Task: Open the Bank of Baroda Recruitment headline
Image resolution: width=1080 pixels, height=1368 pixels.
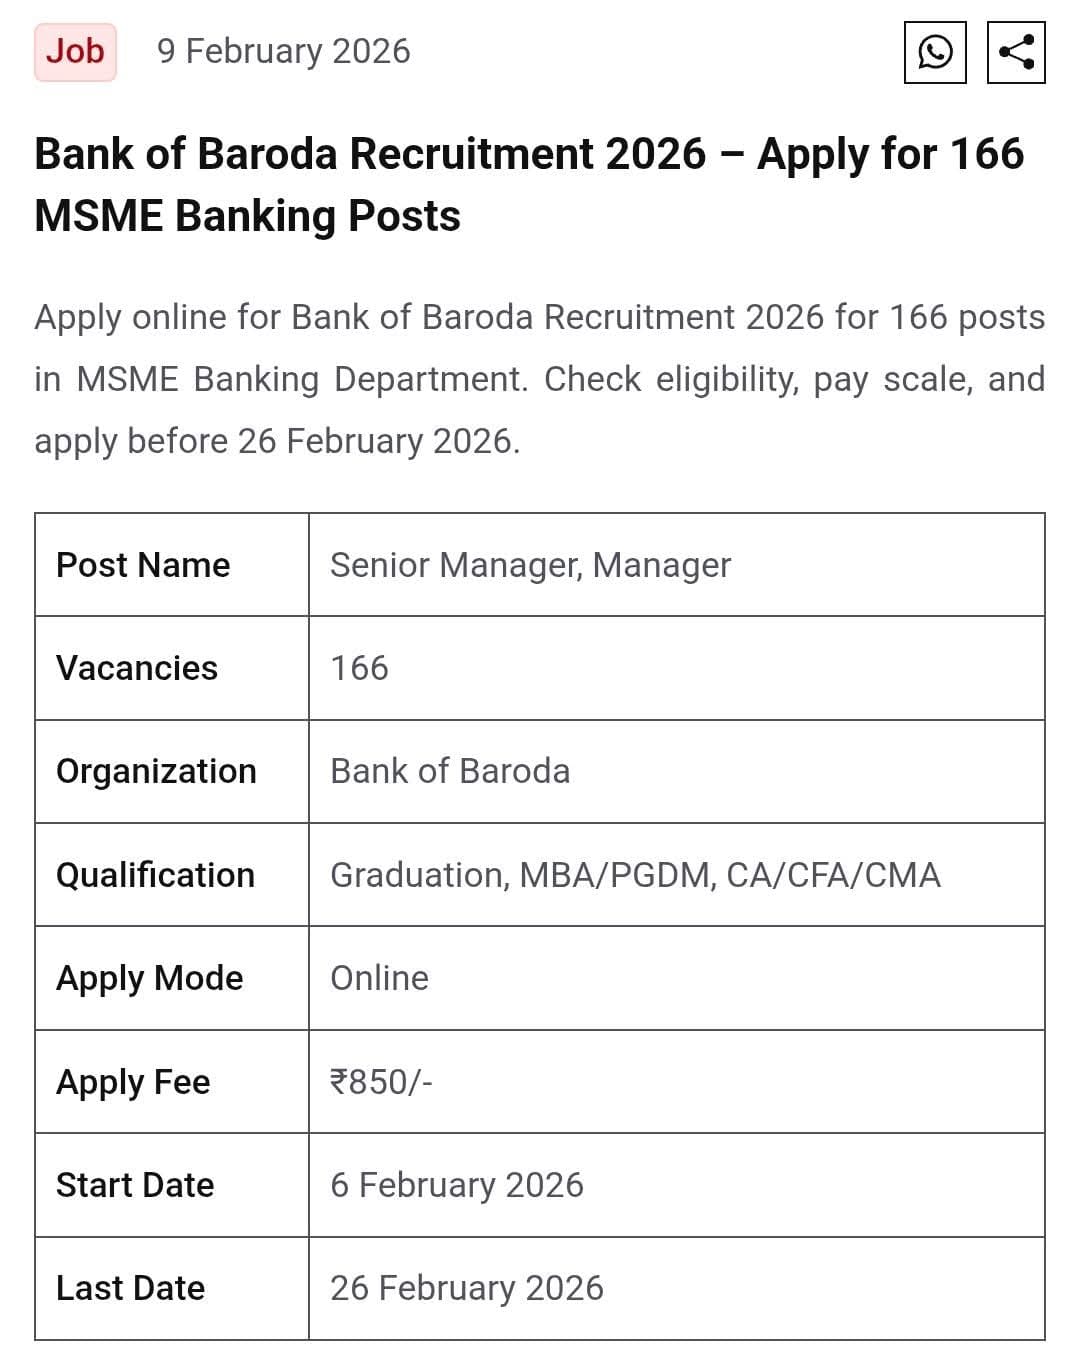Action: click(x=529, y=184)
